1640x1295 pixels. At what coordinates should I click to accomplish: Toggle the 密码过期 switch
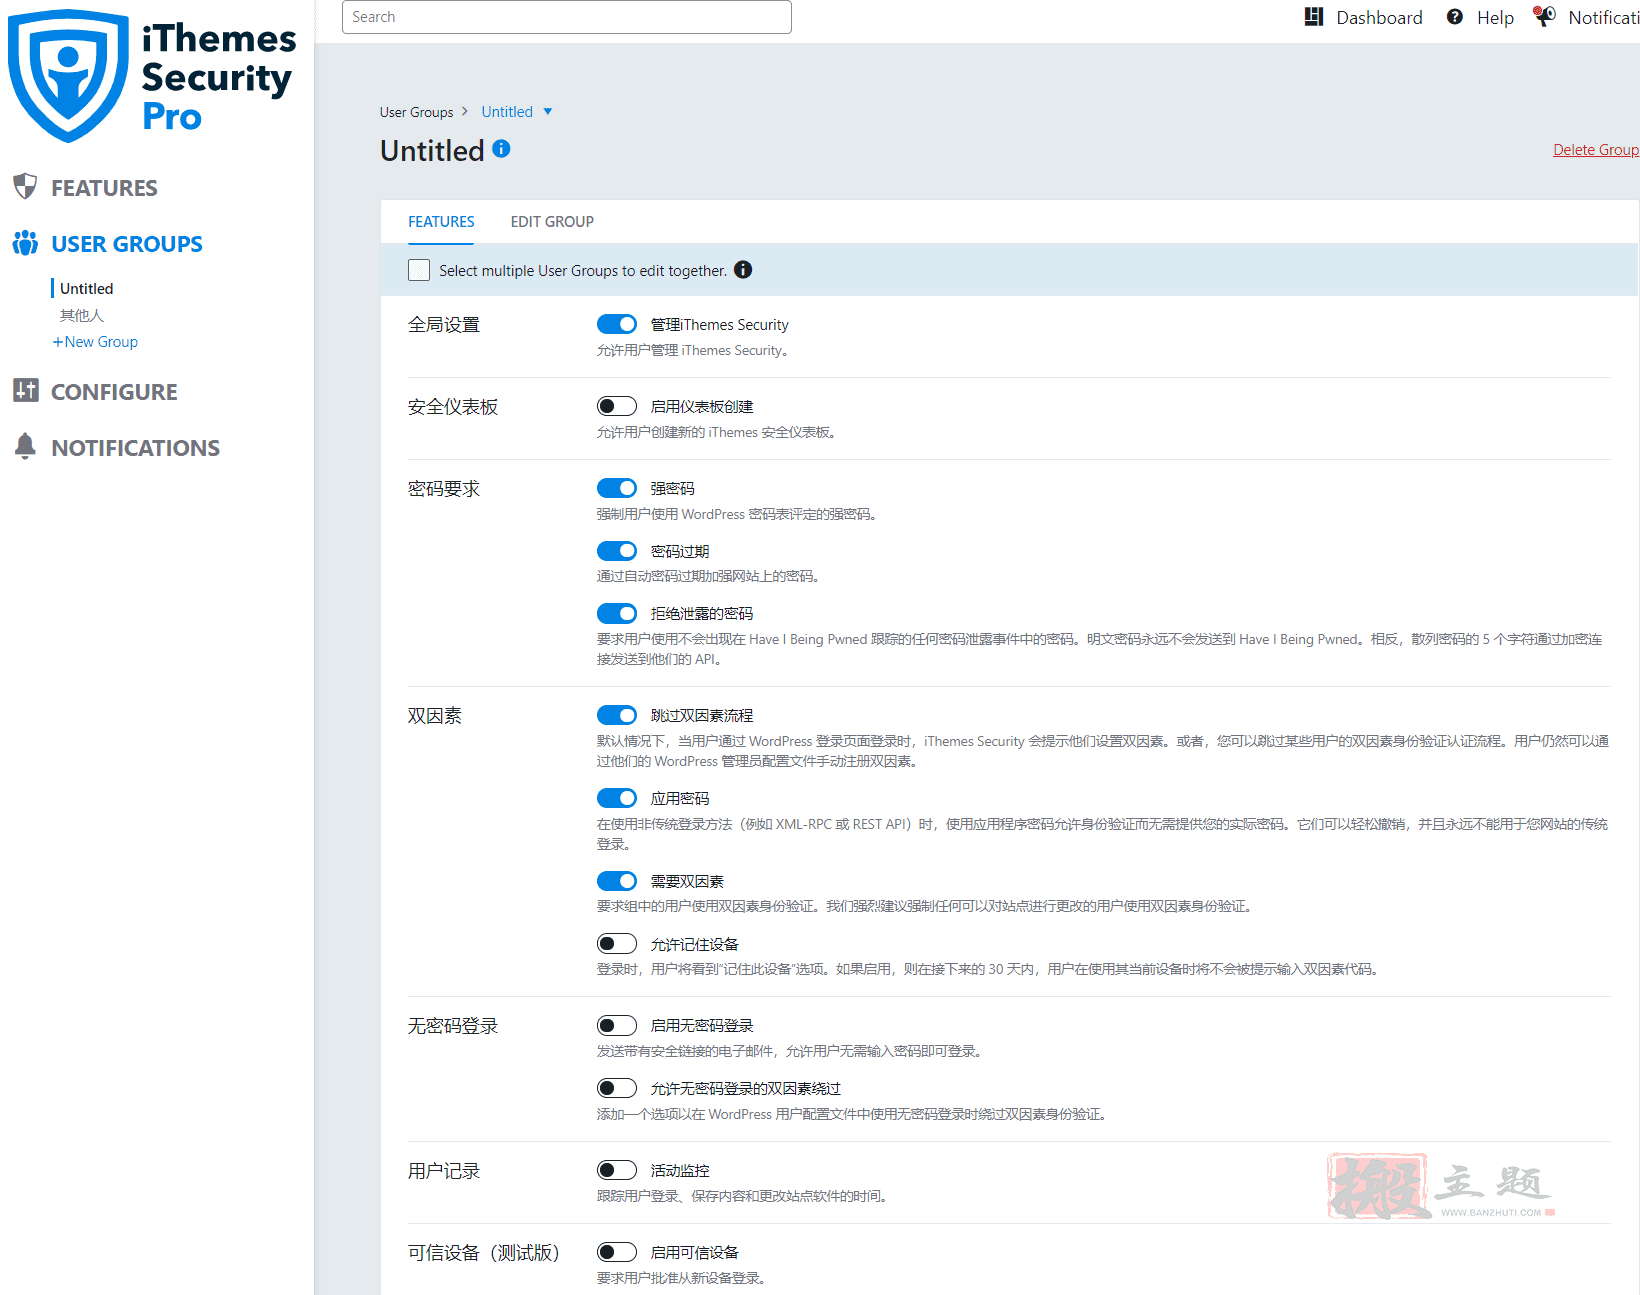pos(617,551)
